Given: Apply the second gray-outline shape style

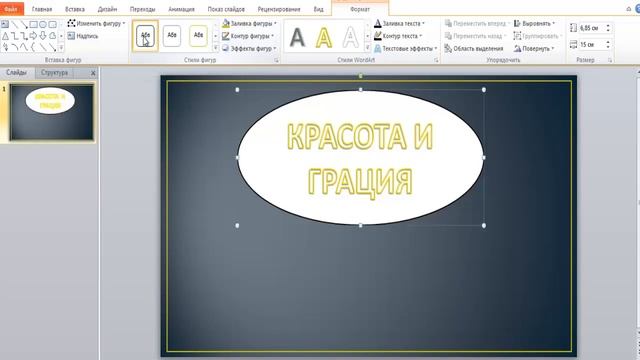Looking at the screenshot, I should click(x=172, y=36).
